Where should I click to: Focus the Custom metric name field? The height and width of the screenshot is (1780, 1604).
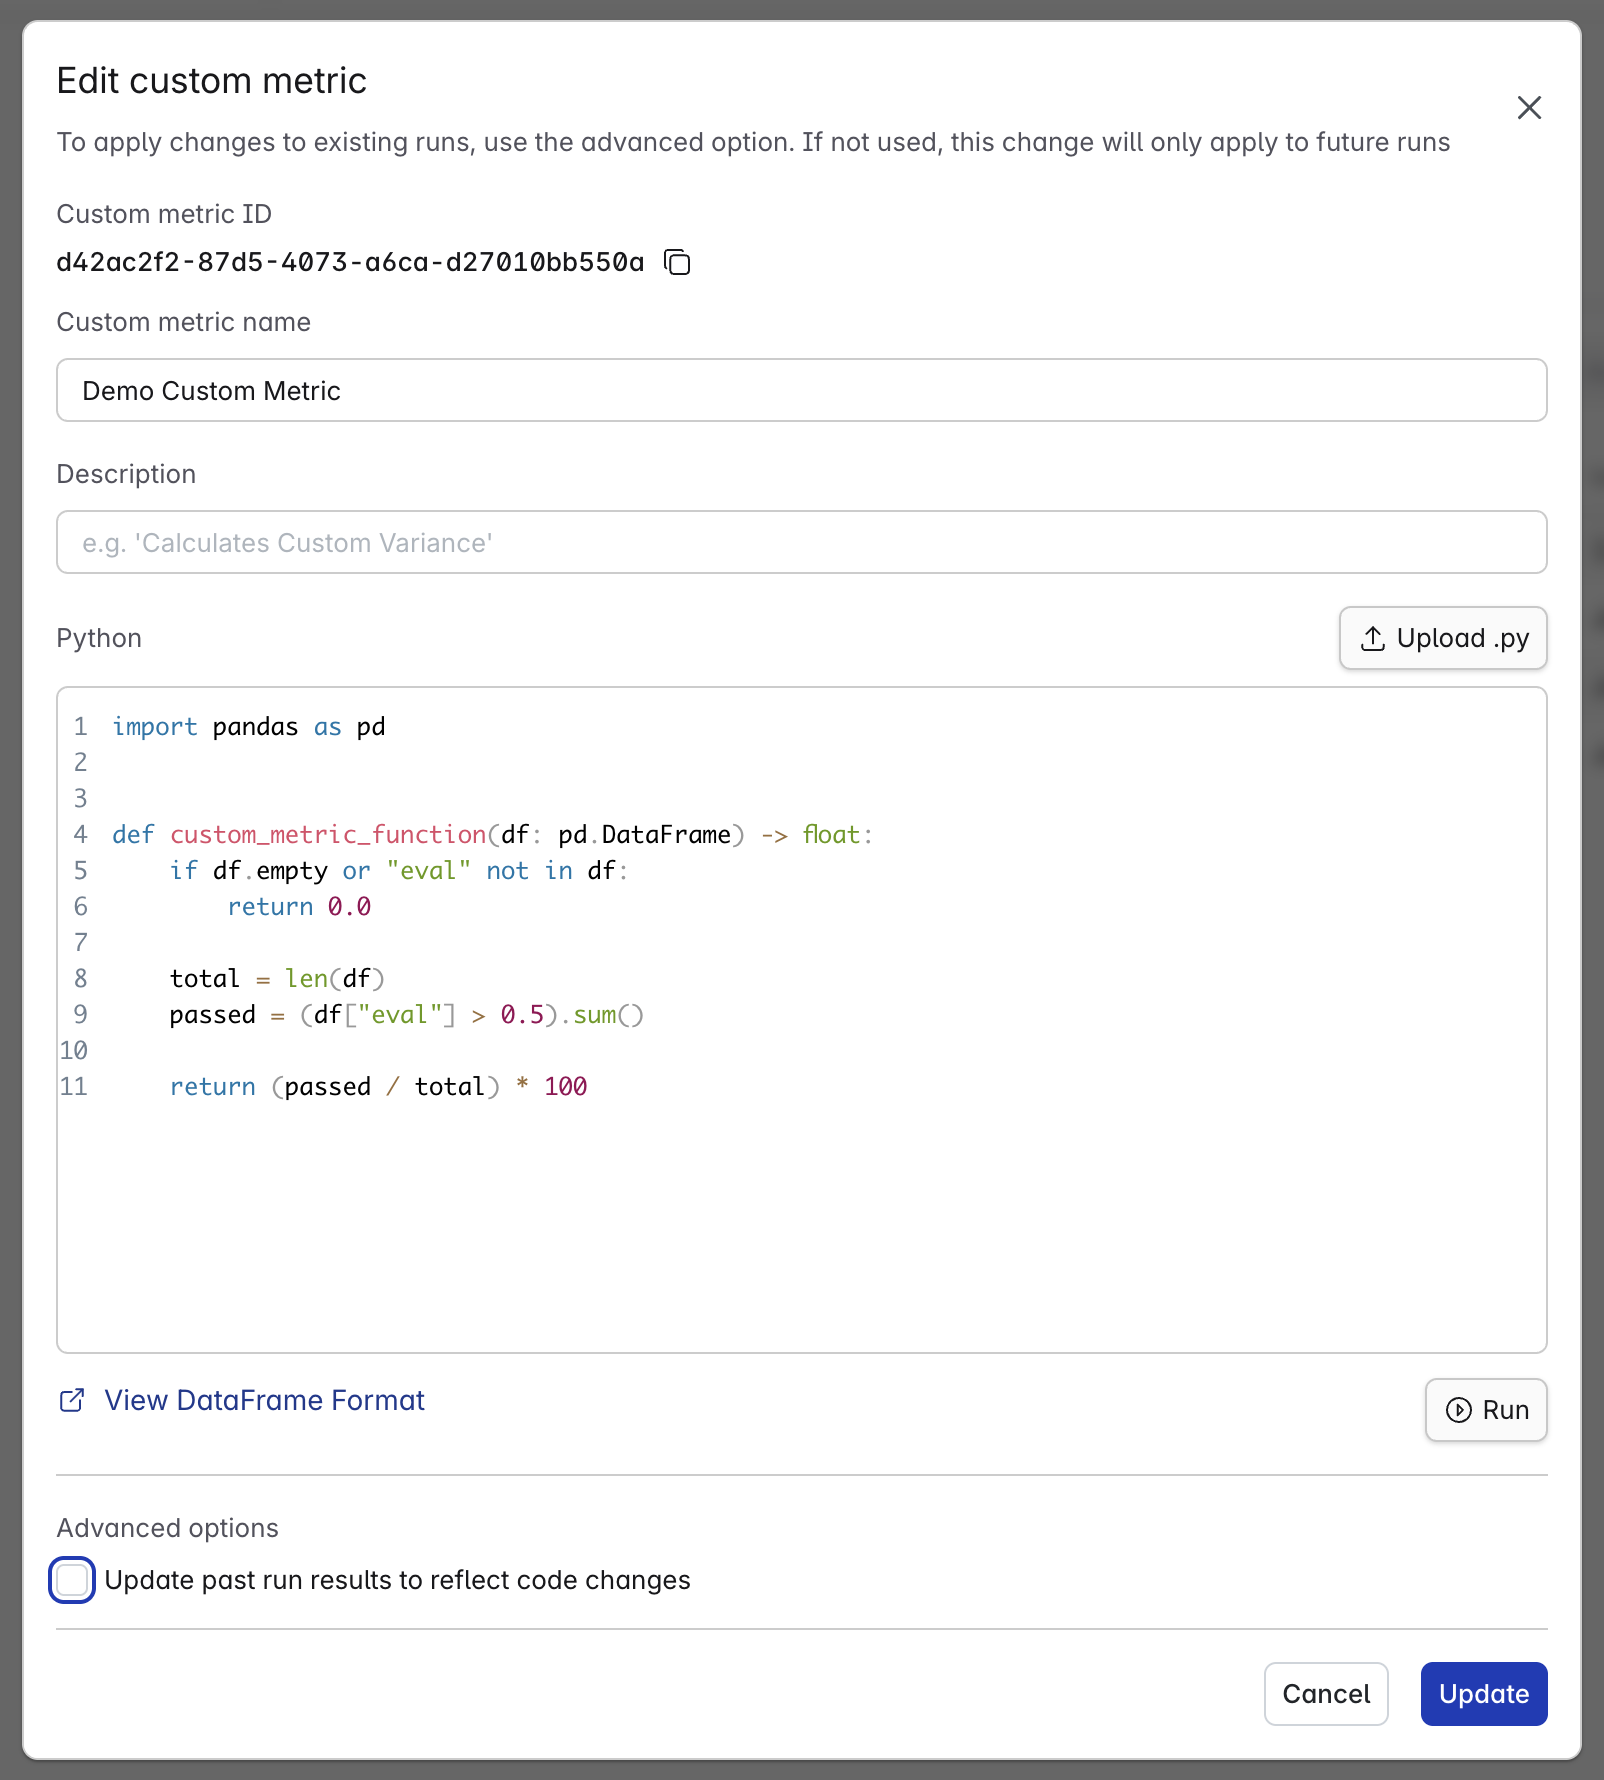802,390
